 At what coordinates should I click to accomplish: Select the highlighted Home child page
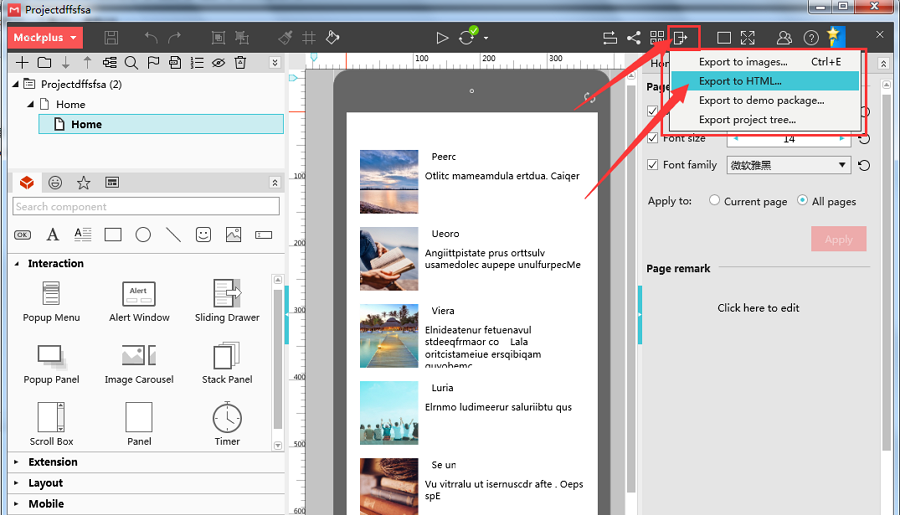[x=161, y=124]
